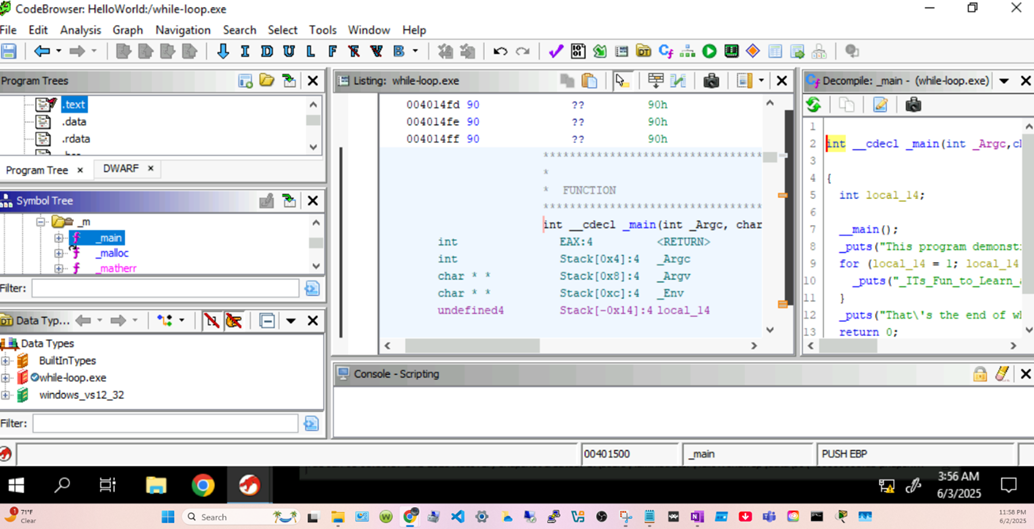Click the Listing paste clipboard icon
The image size is (1034, 529).
point(589,80)
